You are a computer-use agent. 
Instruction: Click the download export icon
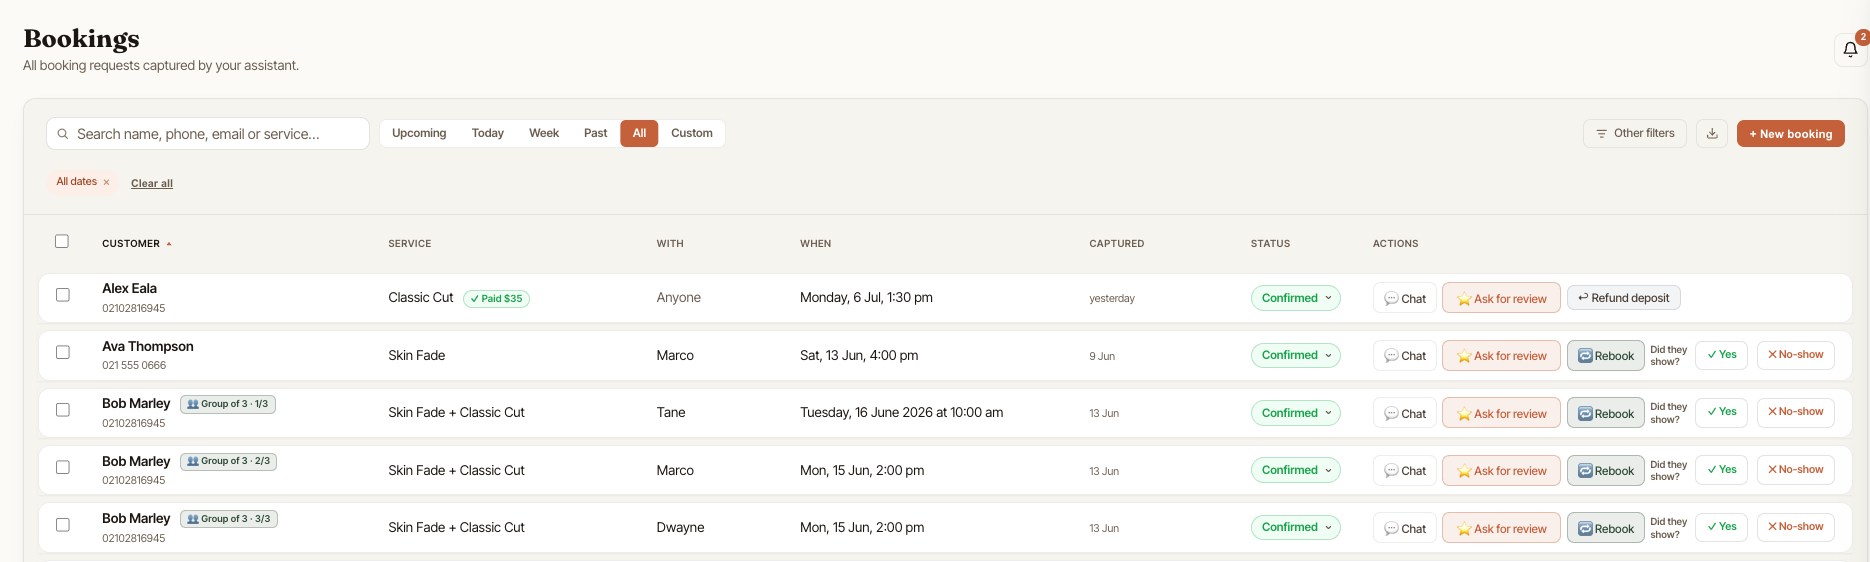(1712, 133)
